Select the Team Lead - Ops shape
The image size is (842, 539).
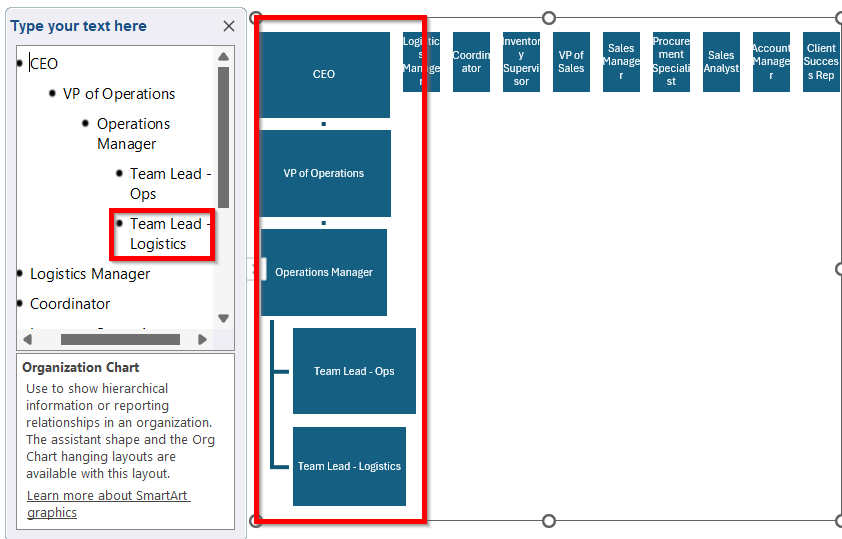coord(354,371)
